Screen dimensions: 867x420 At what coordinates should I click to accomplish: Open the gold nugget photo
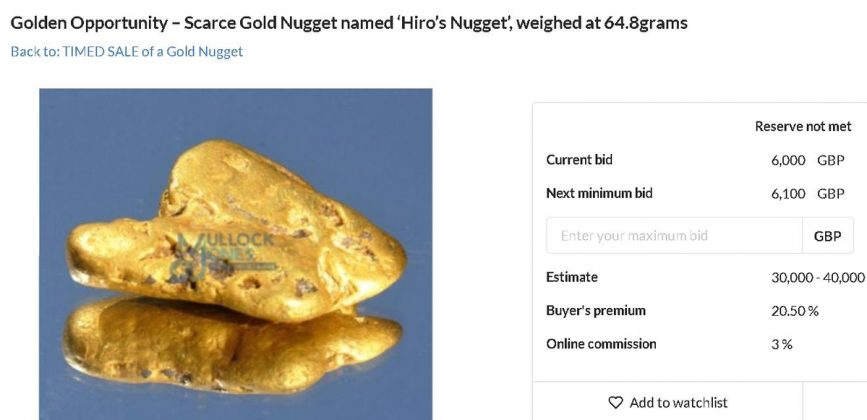click(236, 254)
